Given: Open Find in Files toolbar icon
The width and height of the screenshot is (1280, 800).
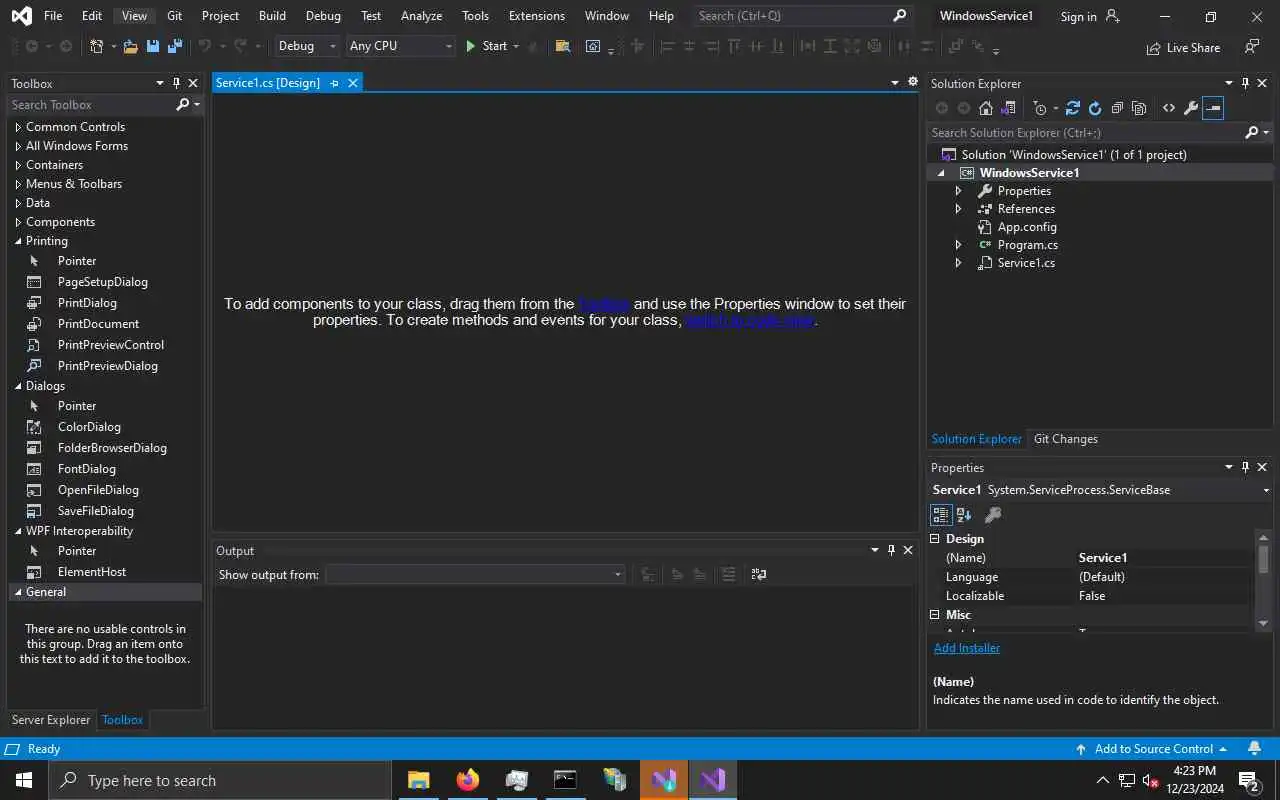Looking at the screenshot, I should (x=563, y=46).
